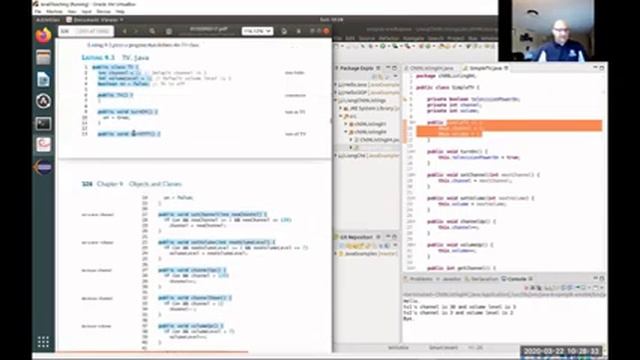This screenshot has width=640, height=360.
Task: Click 'Smart Insert' in Eclipse status bar
Action: point(443,348)
